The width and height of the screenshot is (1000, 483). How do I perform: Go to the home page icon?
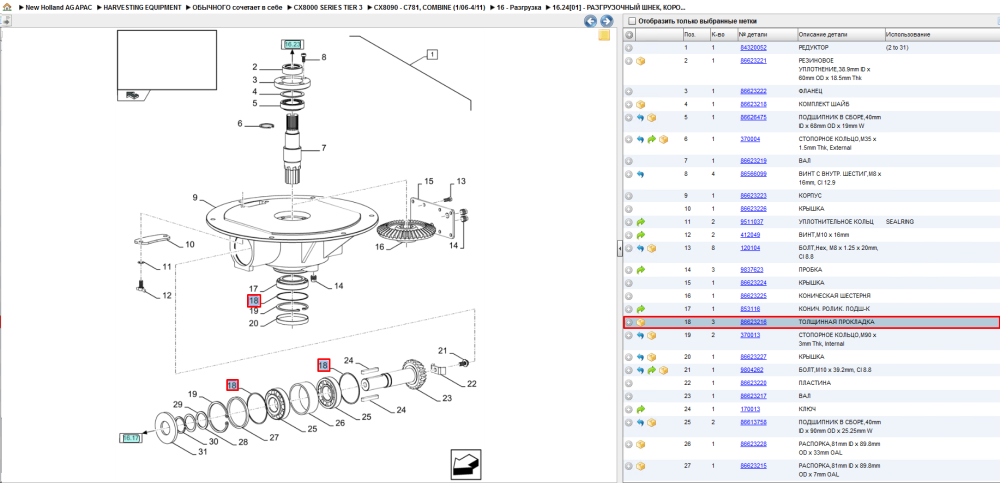(x=7, y=7)
